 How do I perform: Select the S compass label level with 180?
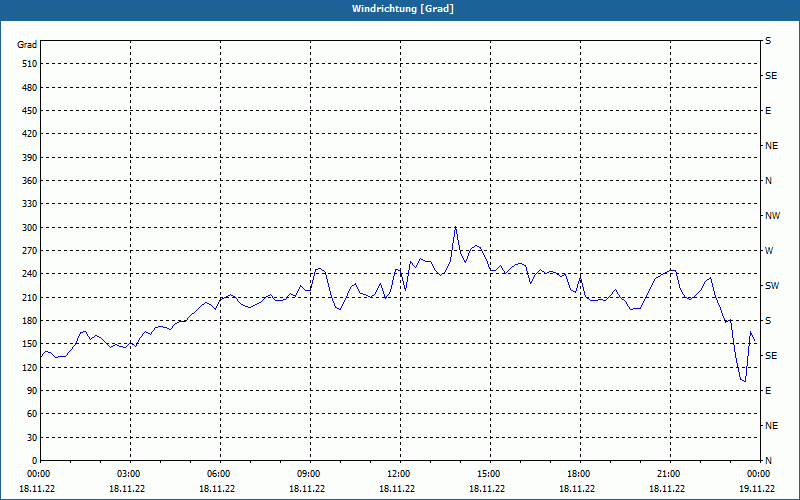coord(768,321)
